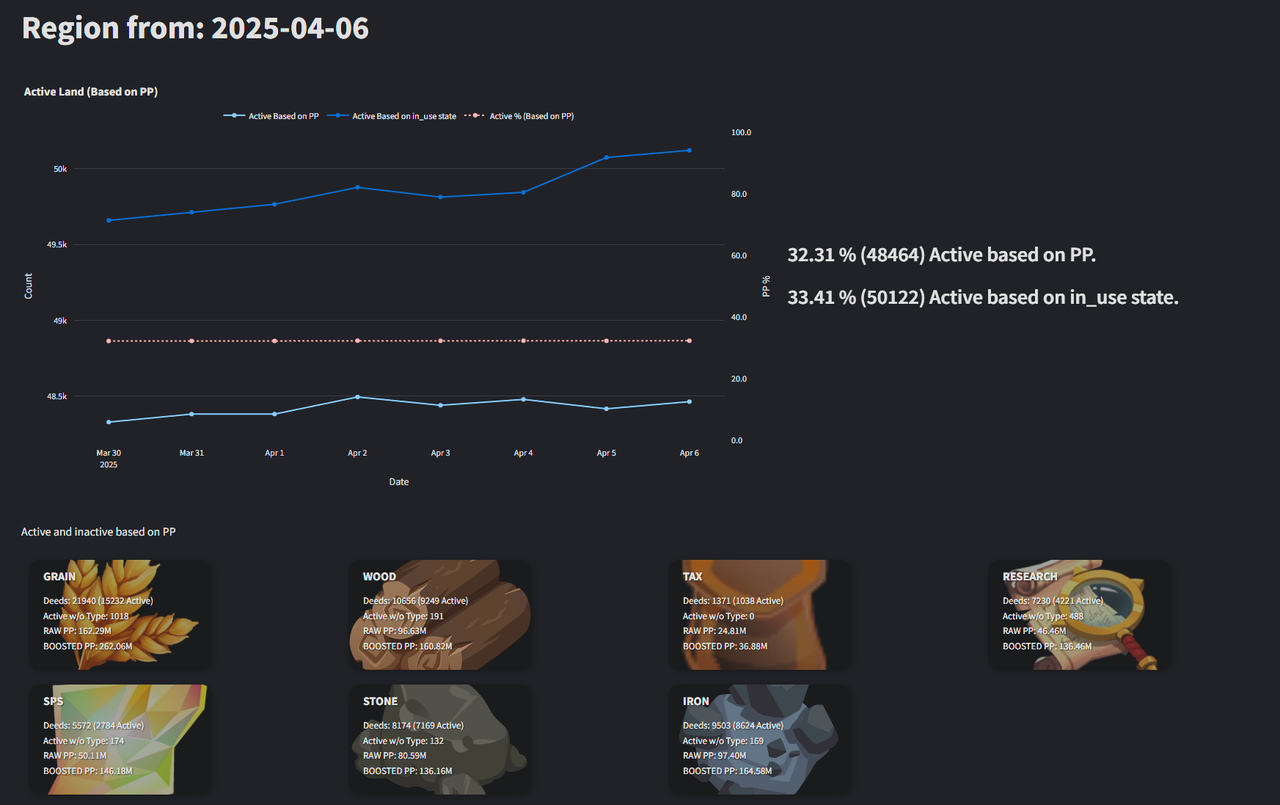Click Active Based on PP point at Apr 2

pyautogui.click(x=357, y=397)
